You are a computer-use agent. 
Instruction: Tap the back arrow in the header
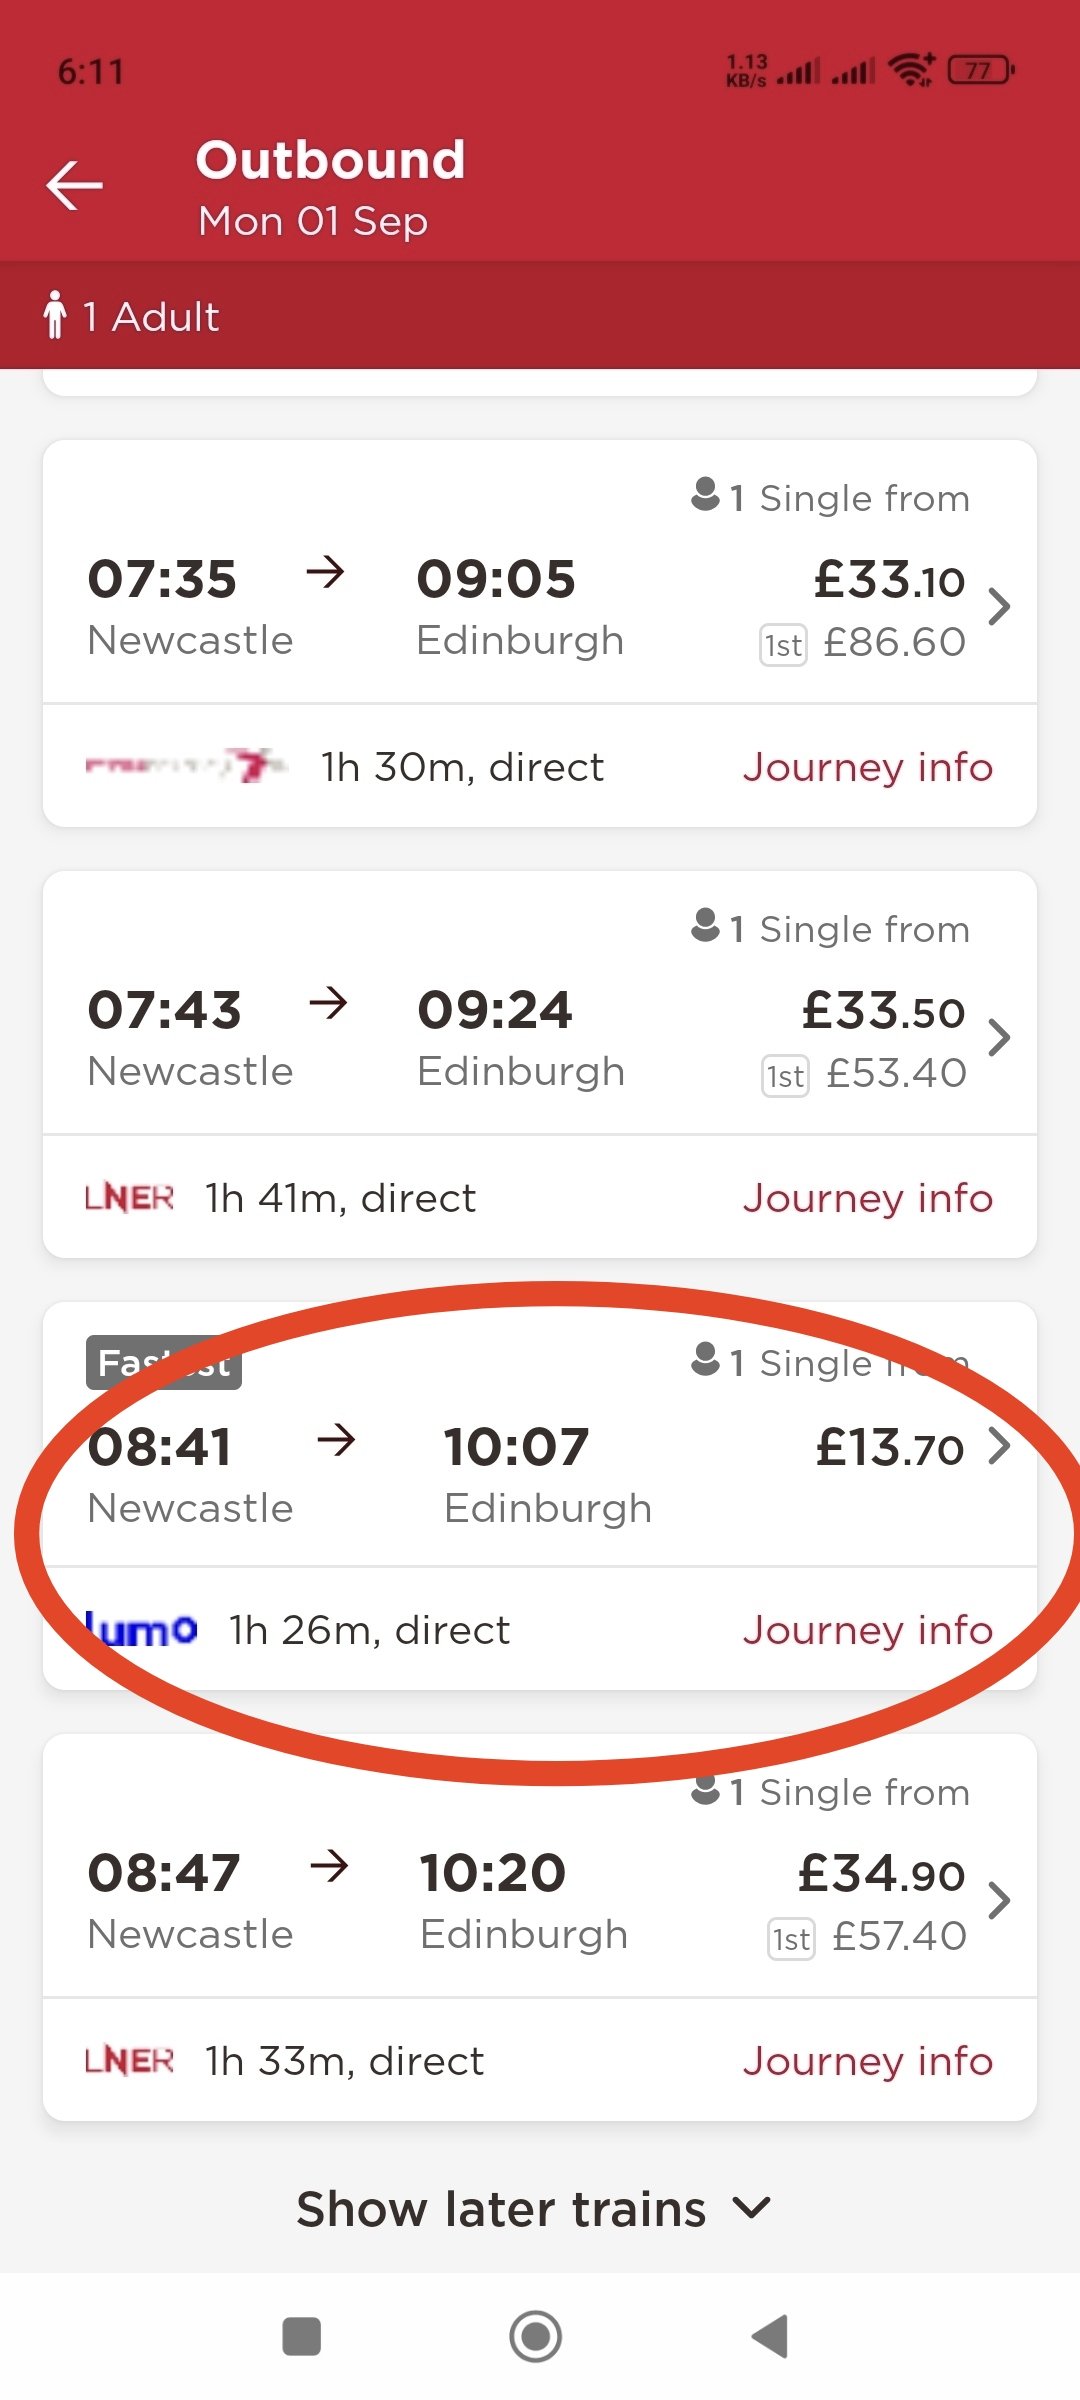(x=75, y=186)
